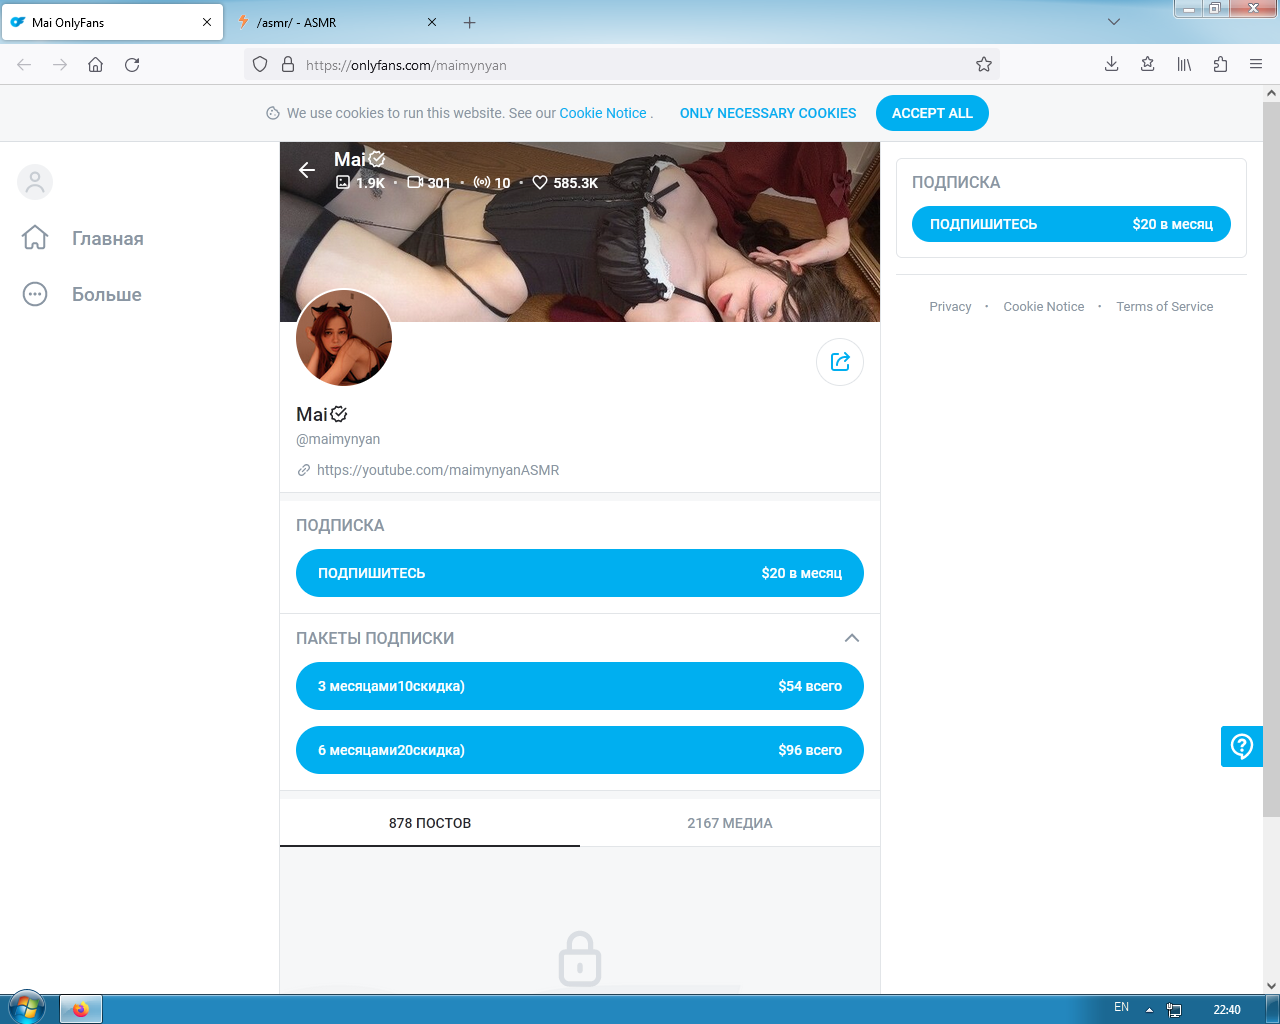
Task: Choose ONLY NECESSARY COOKIES
Action: [x=768, y=113]
